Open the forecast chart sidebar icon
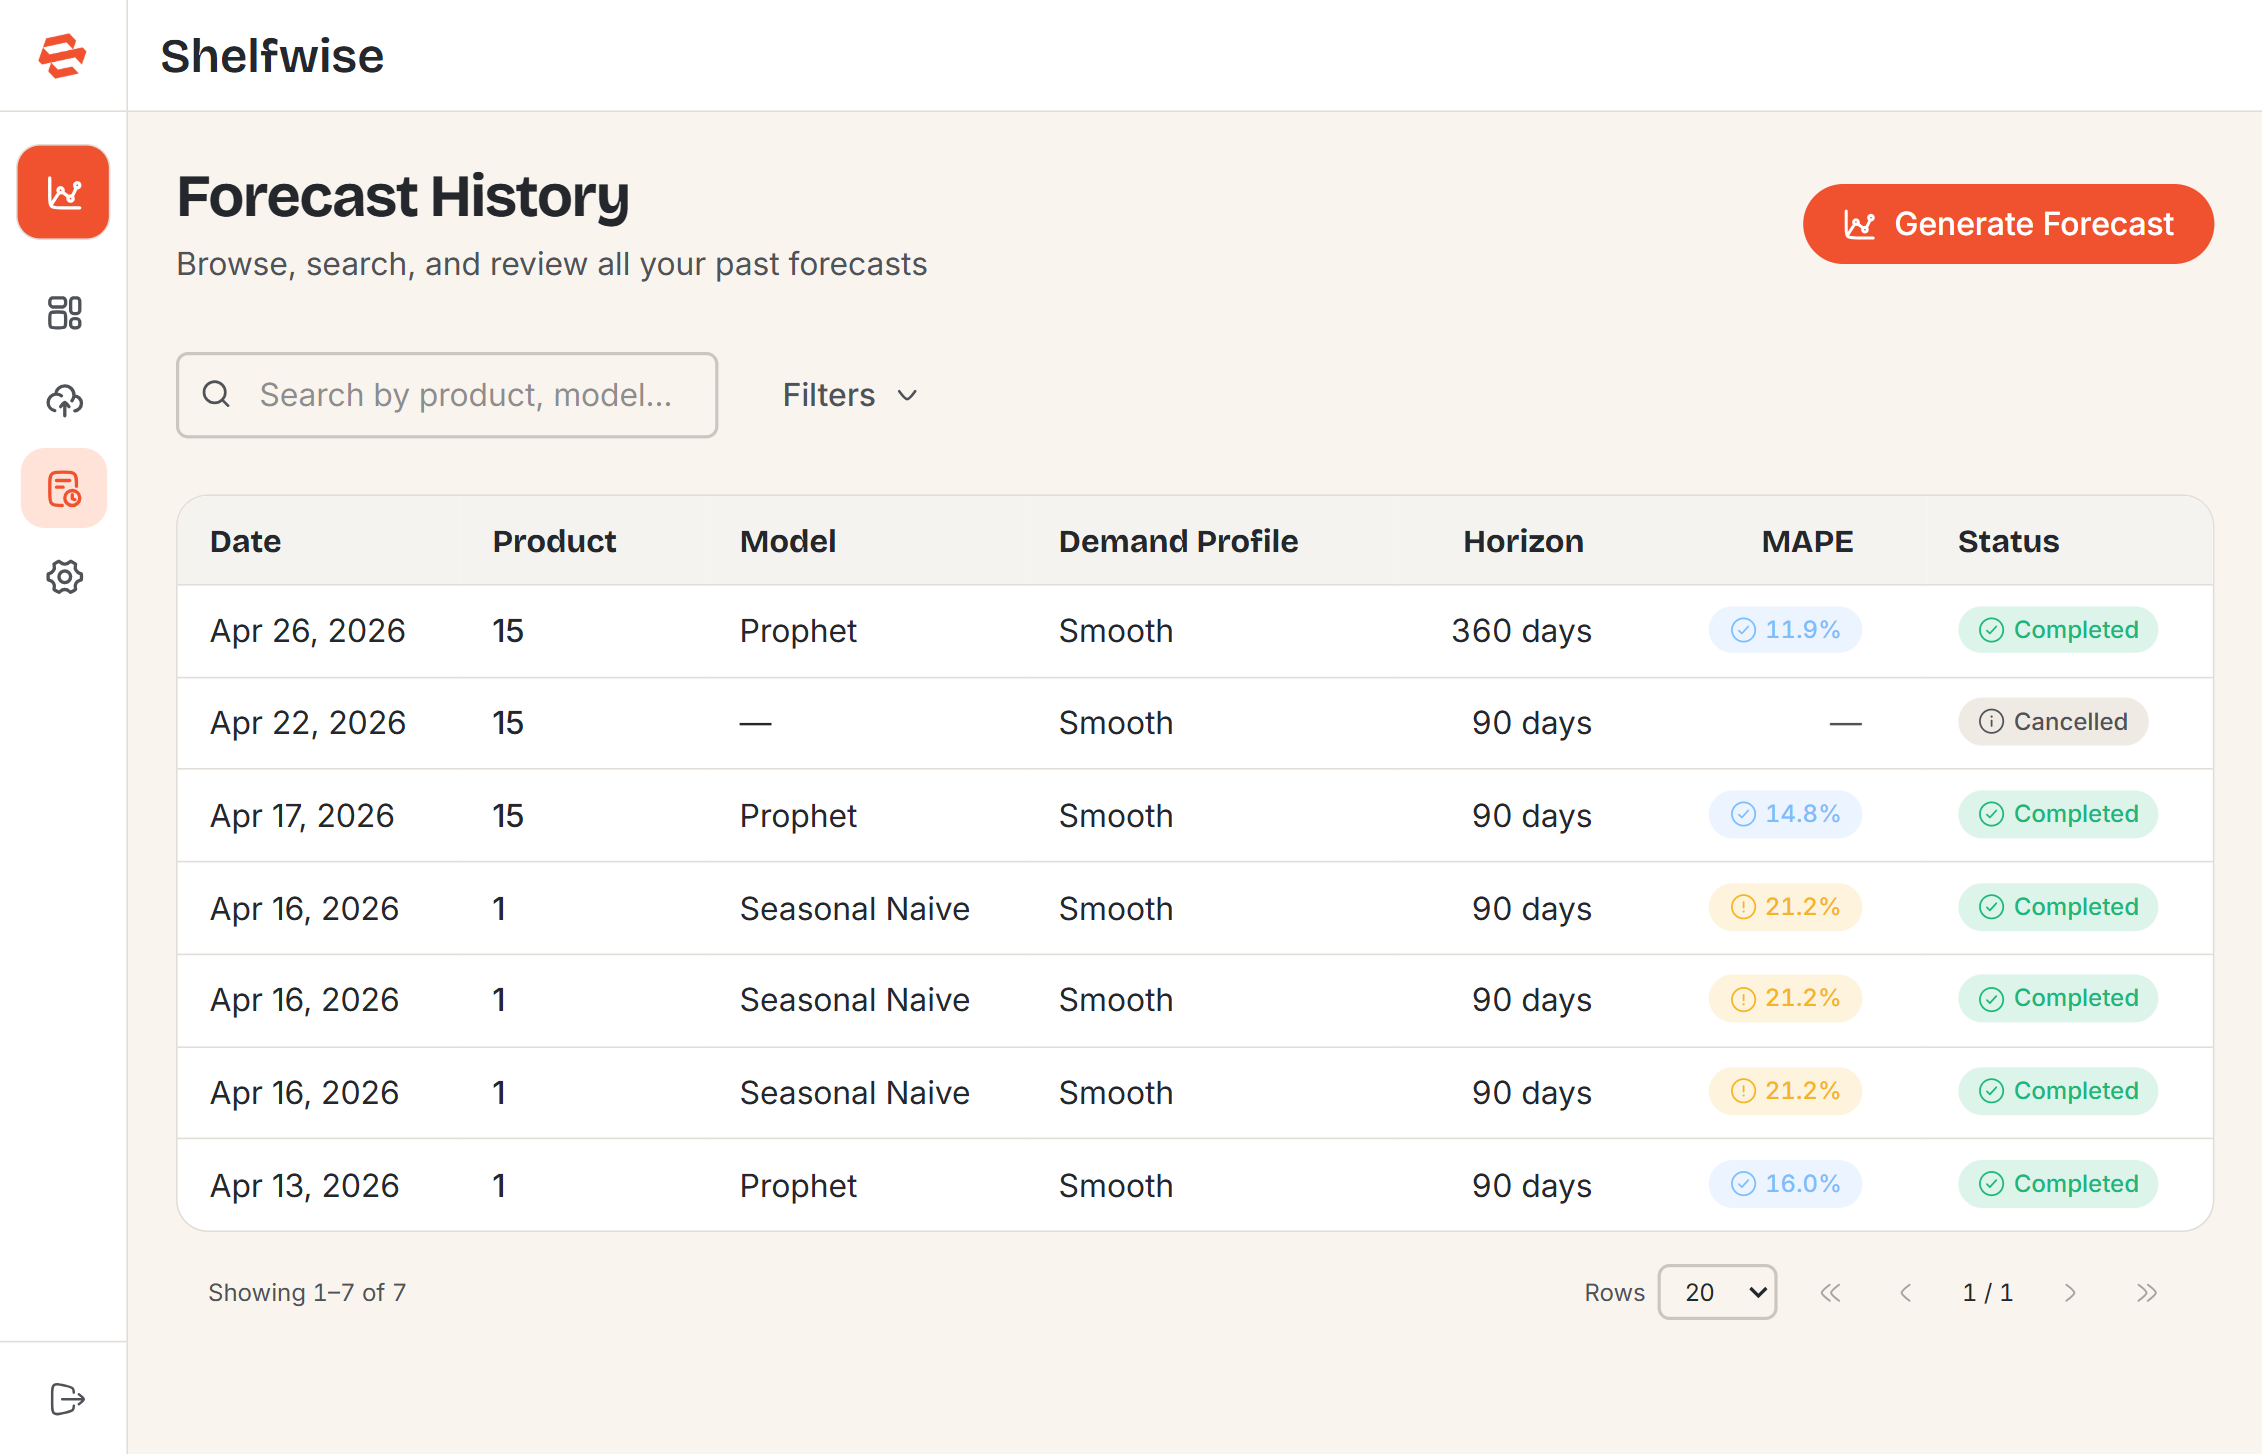Viewport: 2262px width, 1454px height. [x=64, y=192]
